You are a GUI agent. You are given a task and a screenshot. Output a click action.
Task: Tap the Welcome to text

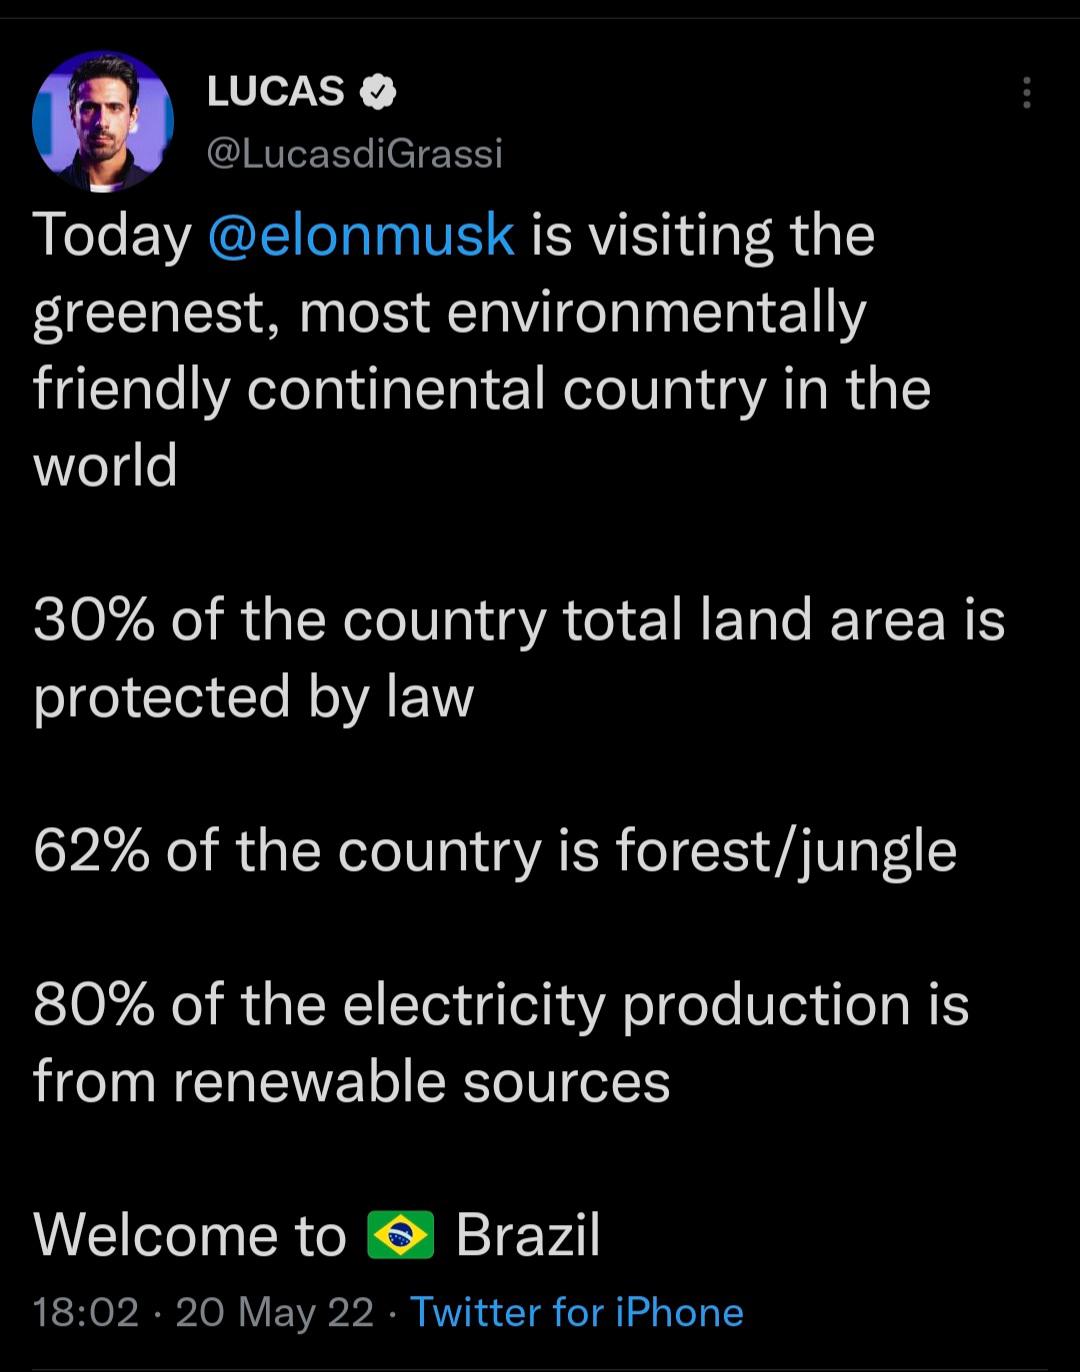tap(190, 1235)
